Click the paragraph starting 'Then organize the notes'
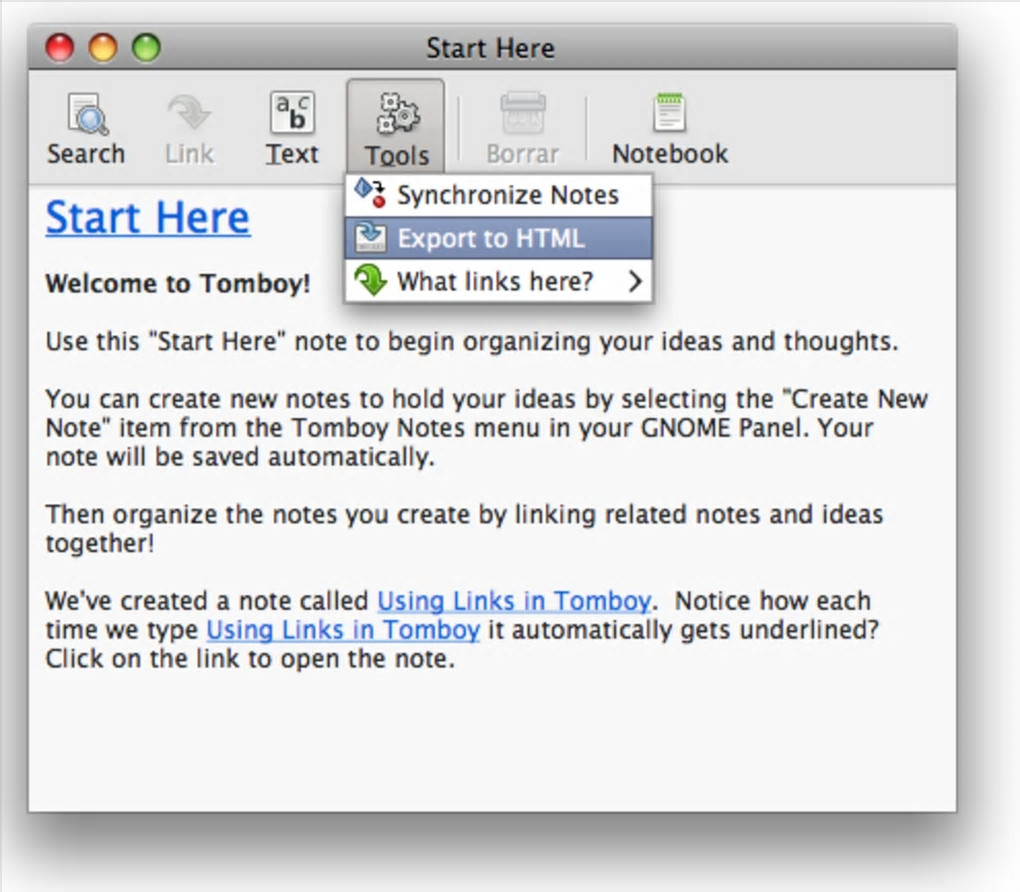 464,528
